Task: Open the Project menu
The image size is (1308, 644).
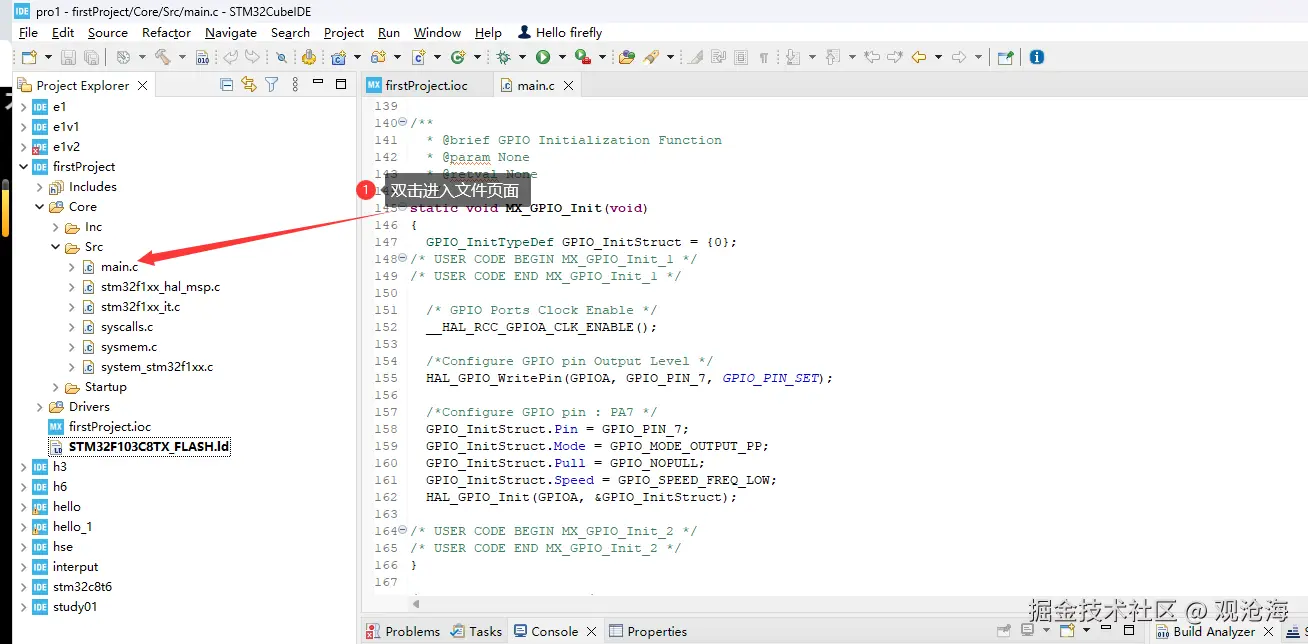Action: (x=344, y=33)
